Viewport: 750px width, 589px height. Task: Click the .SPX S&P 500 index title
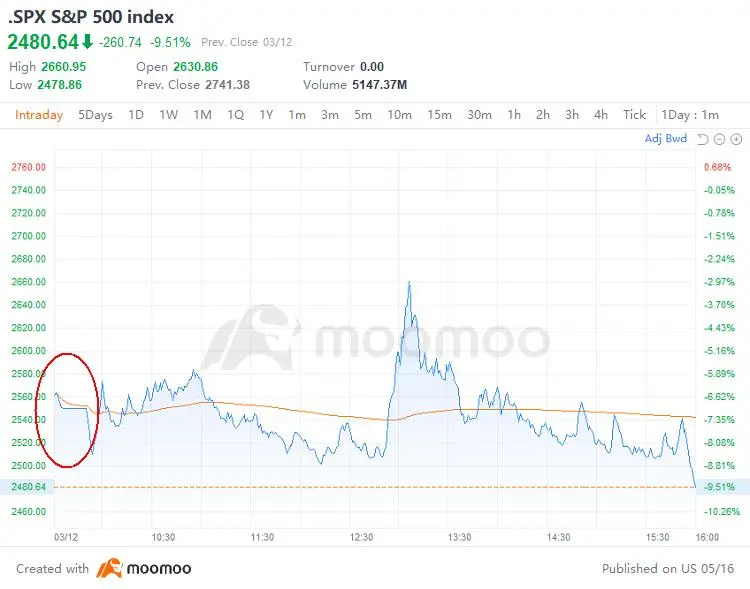[x=91, y=17]
